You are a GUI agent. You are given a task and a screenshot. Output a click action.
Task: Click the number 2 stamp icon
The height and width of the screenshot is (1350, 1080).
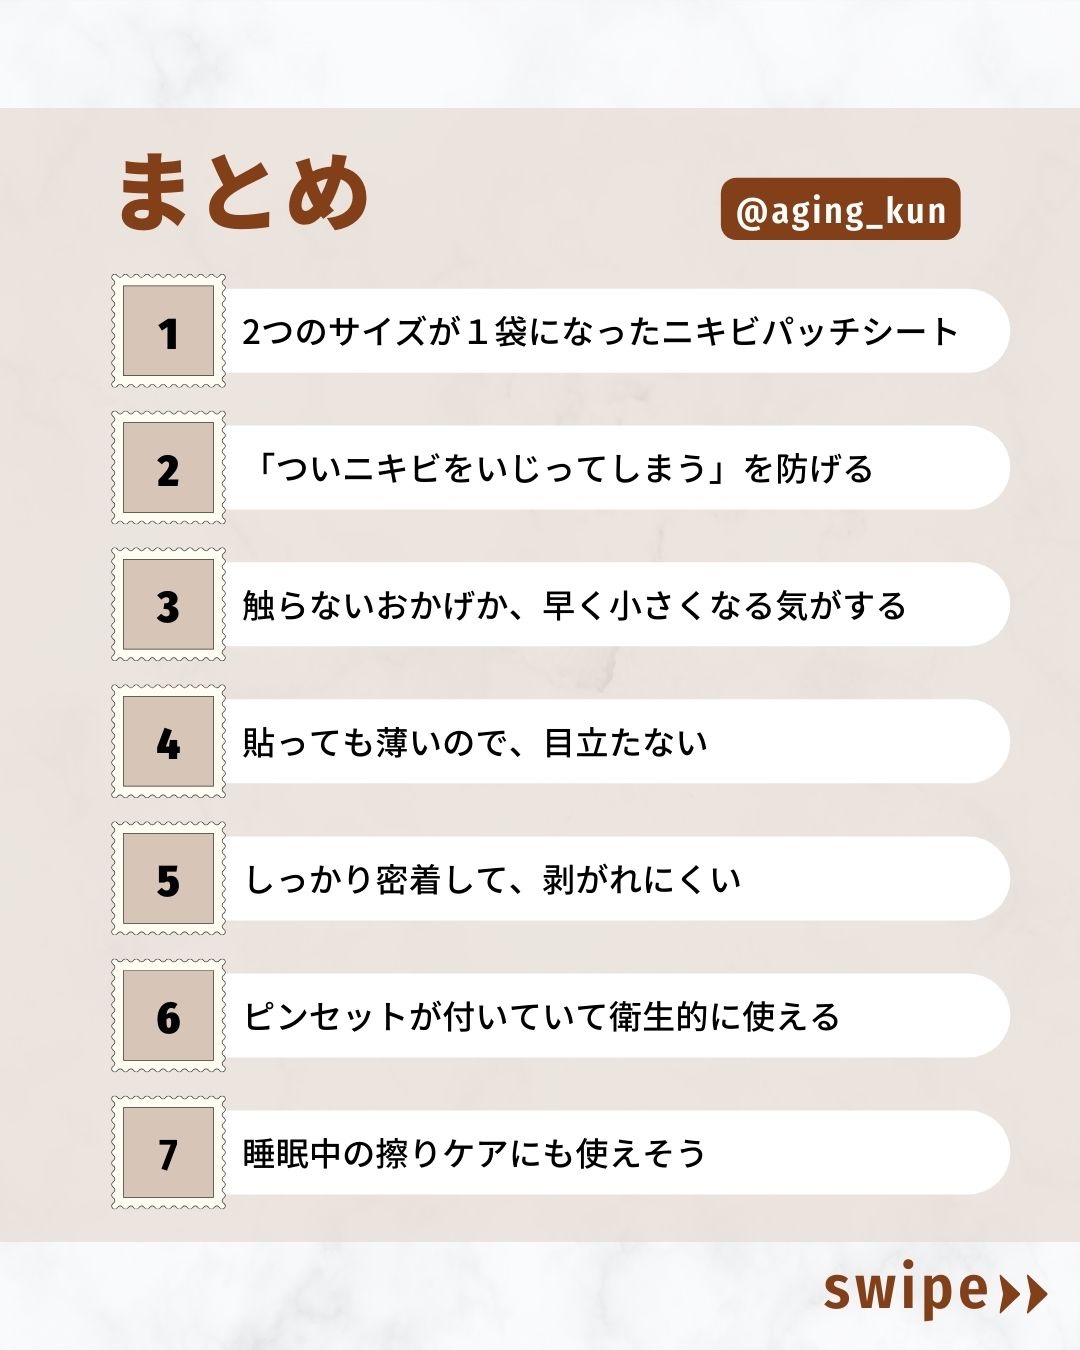click(168, 468)
